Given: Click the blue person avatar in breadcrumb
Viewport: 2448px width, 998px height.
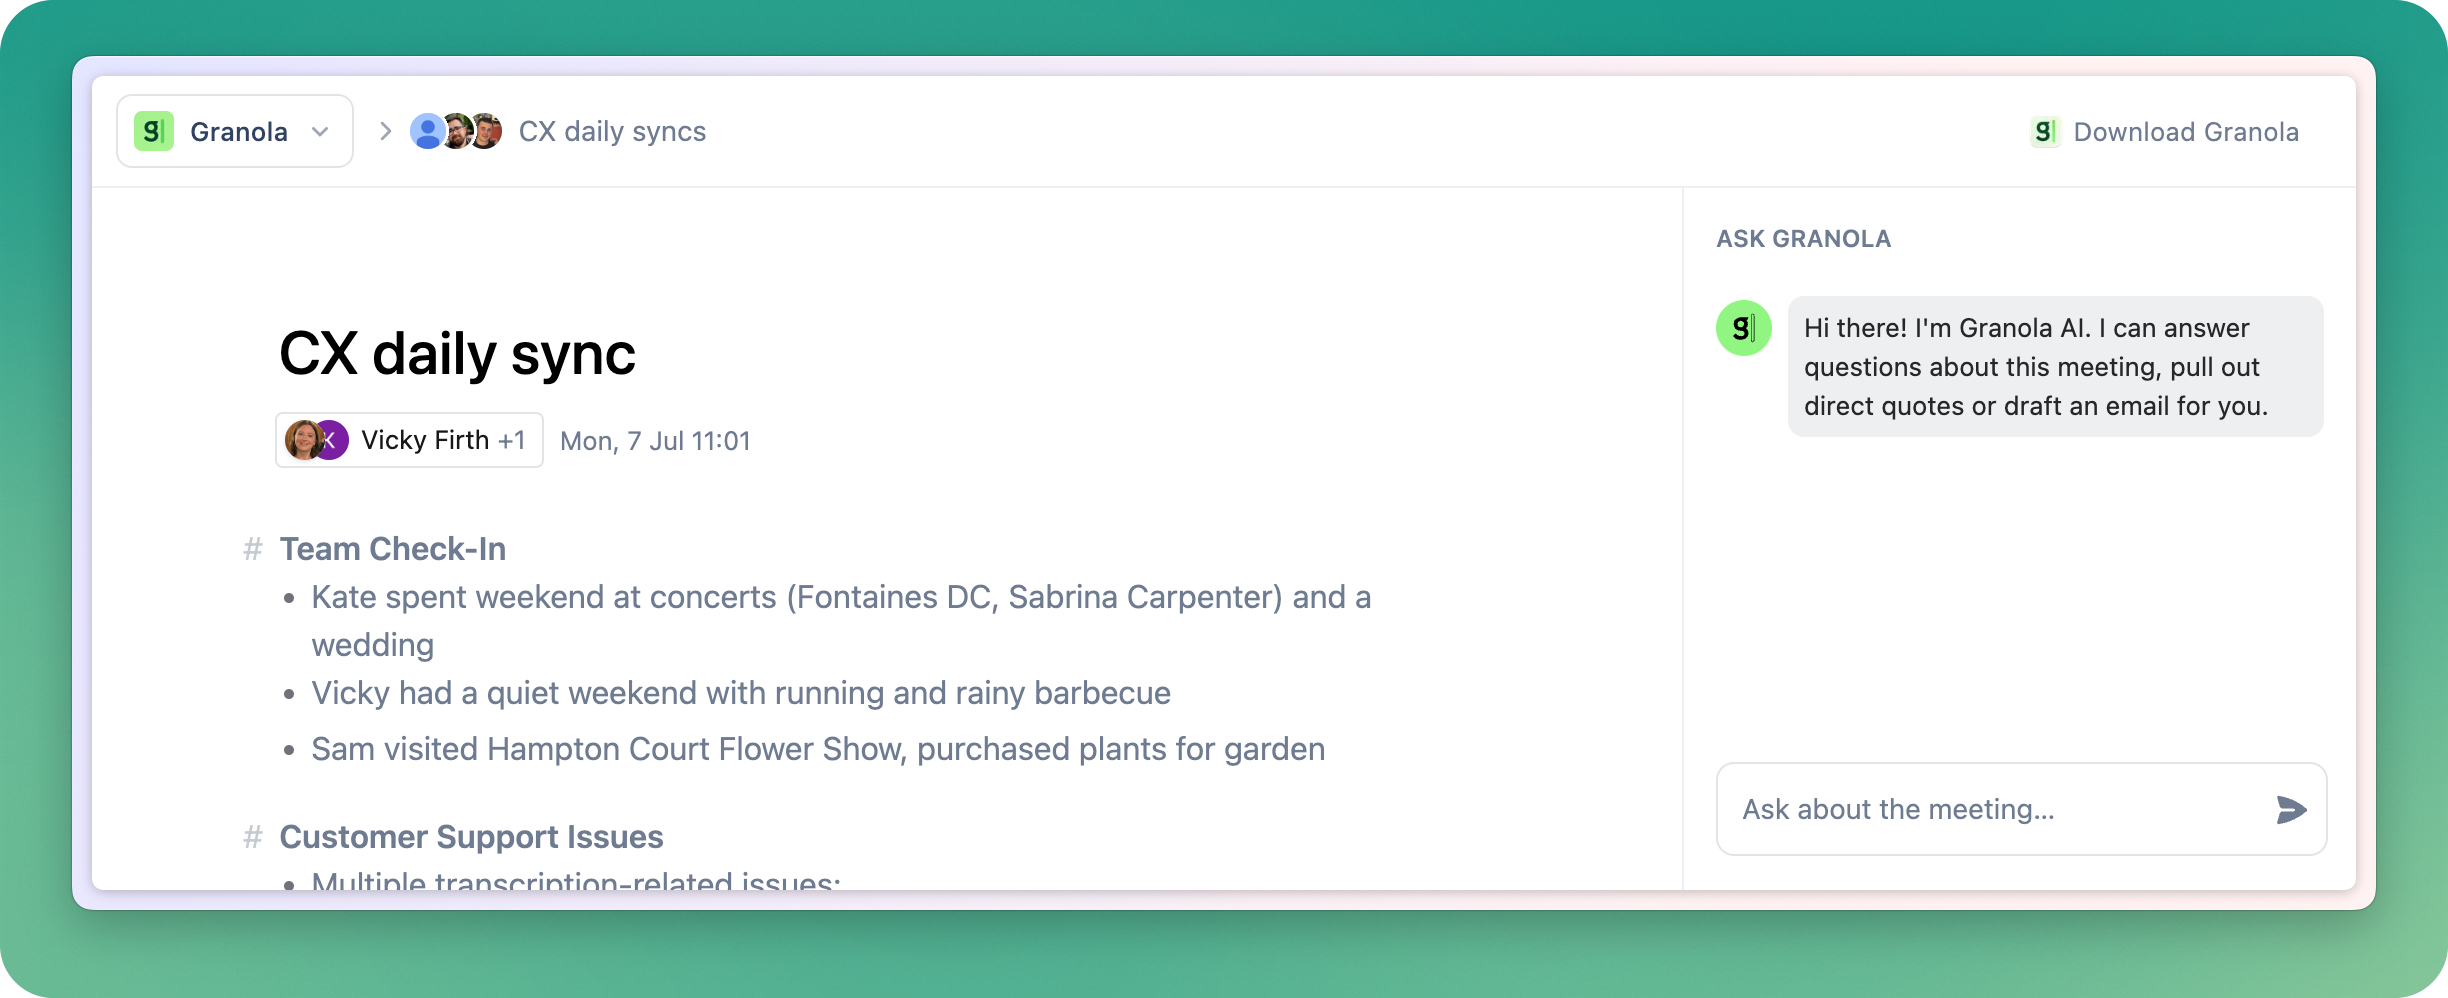Looking at the screenshot, I should [x=427, y=131].
